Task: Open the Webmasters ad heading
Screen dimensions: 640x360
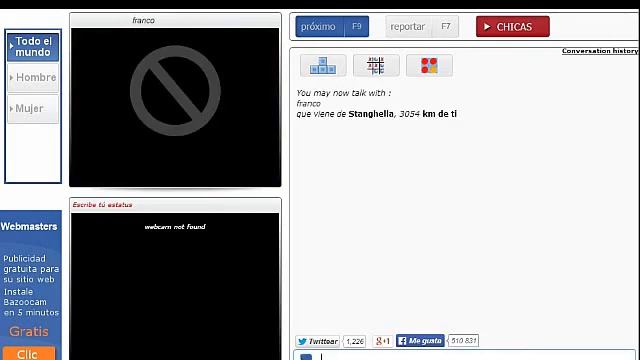Action: click(x=29, y=227)
